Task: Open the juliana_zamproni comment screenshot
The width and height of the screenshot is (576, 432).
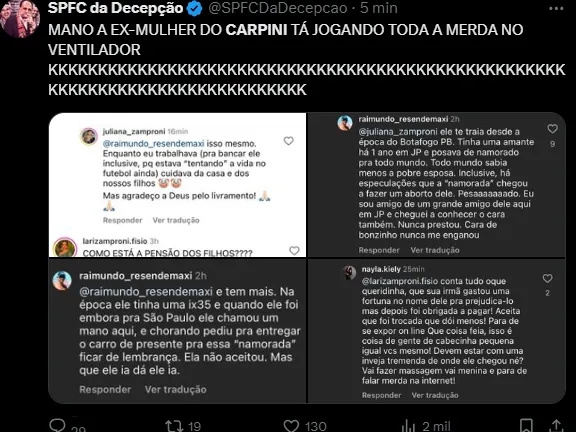Action: coord(177,185)
